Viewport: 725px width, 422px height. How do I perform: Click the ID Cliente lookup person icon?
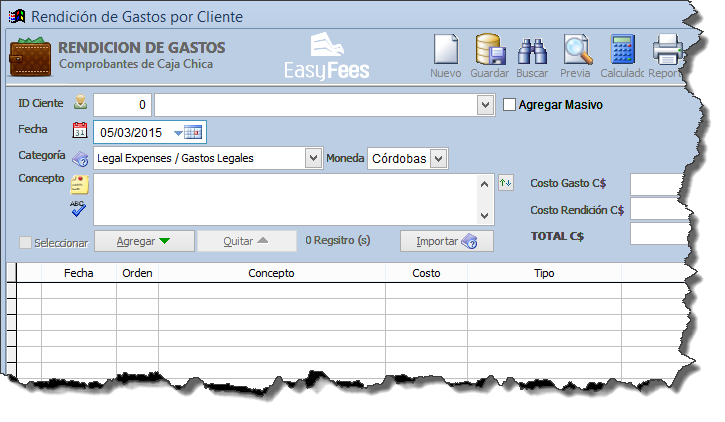tap(80, 104)
